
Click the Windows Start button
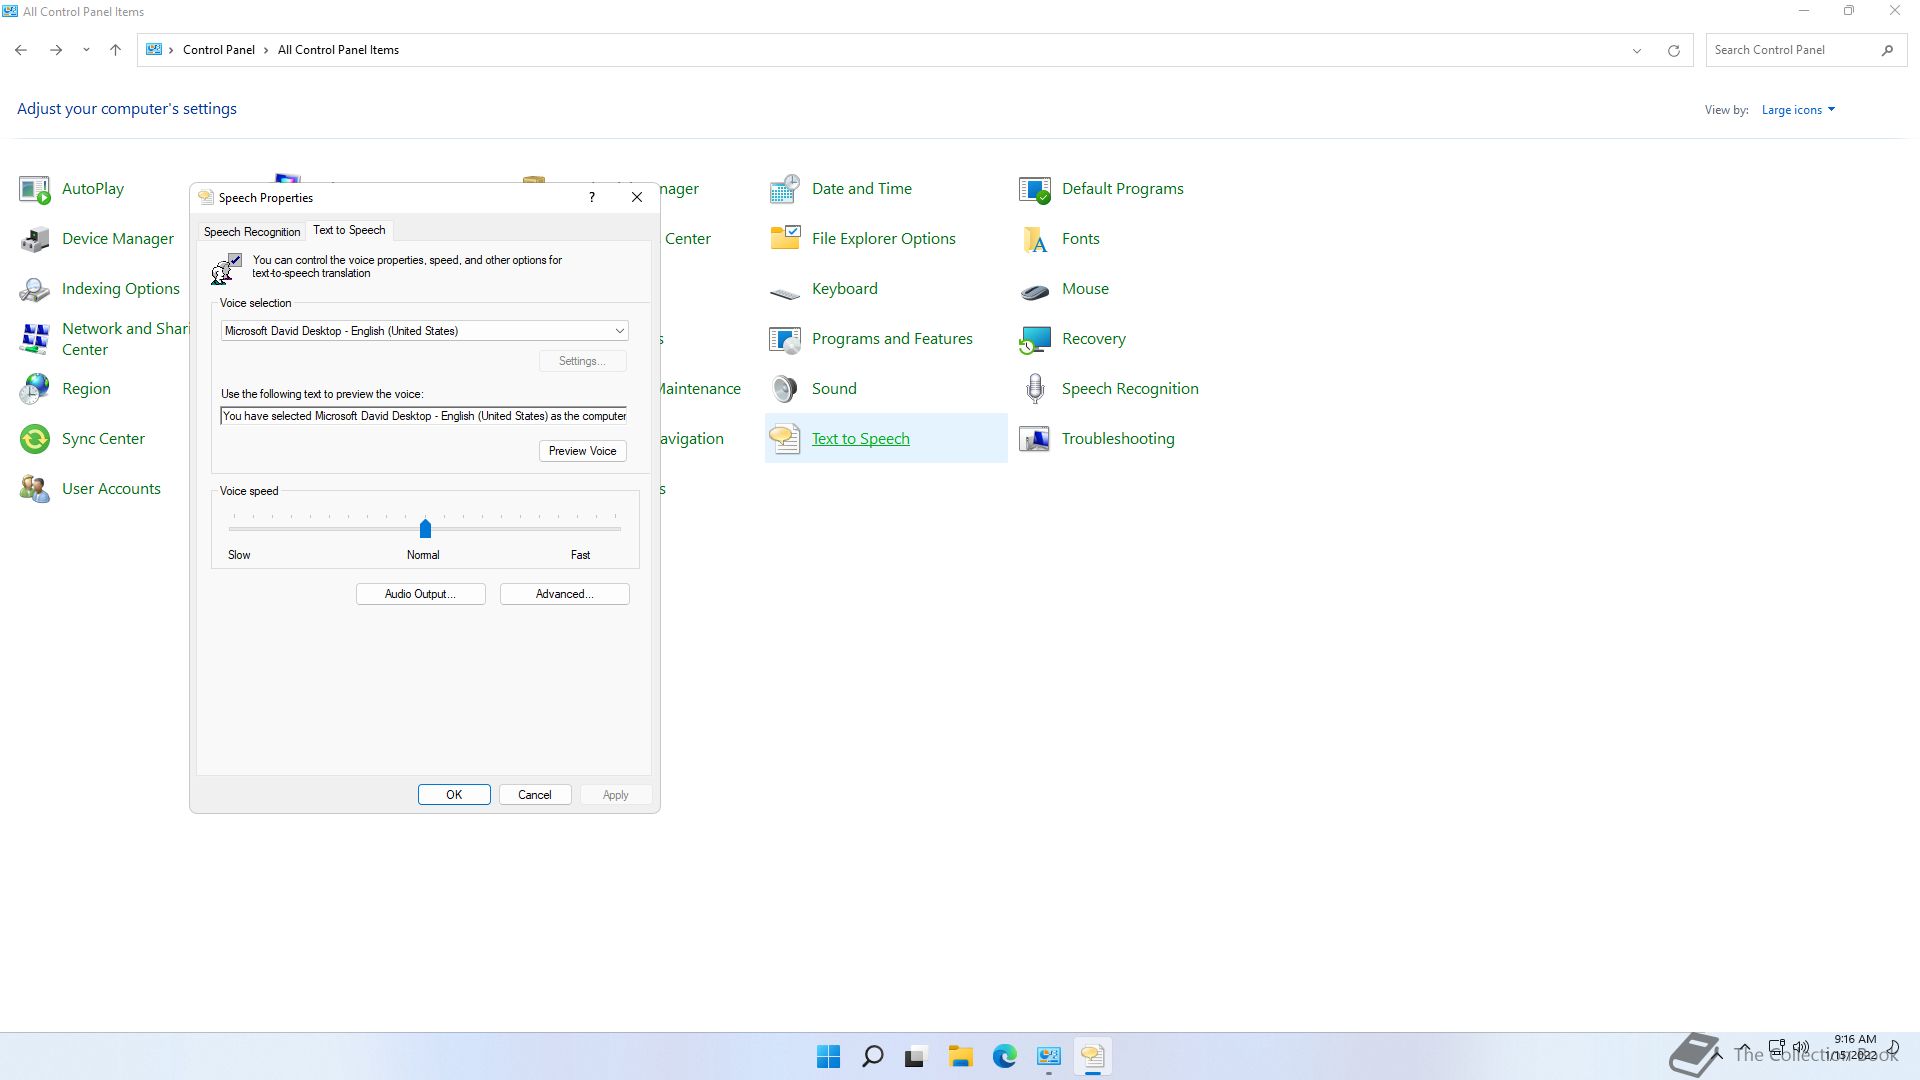pyautogui.click(x=828, y=1056)
